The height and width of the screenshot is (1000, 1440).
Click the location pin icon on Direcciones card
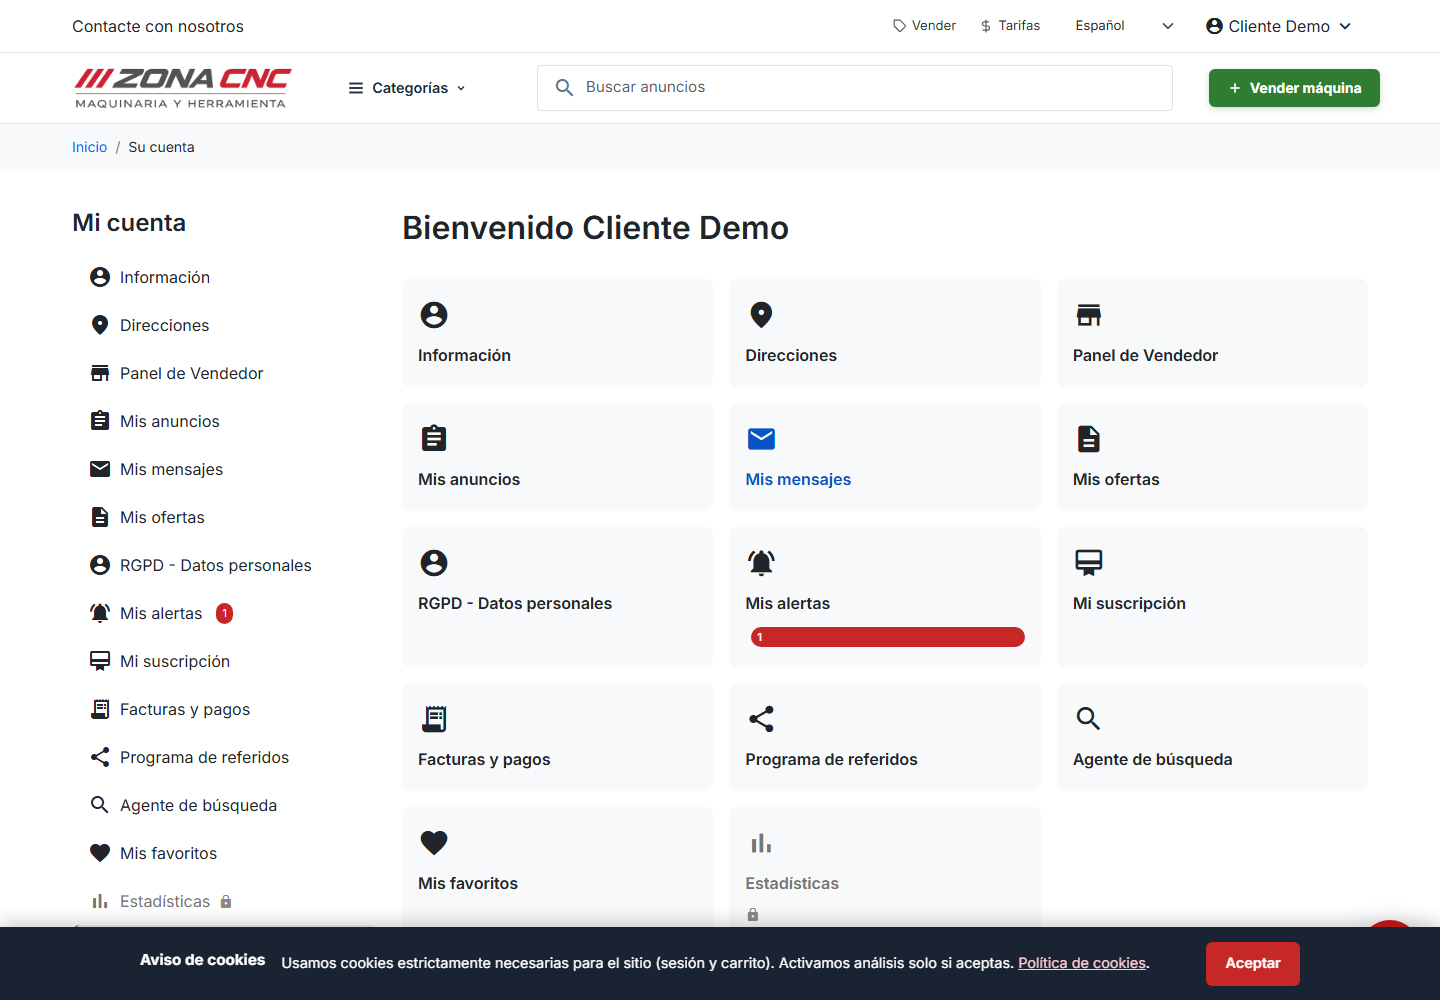pos(761,315)
